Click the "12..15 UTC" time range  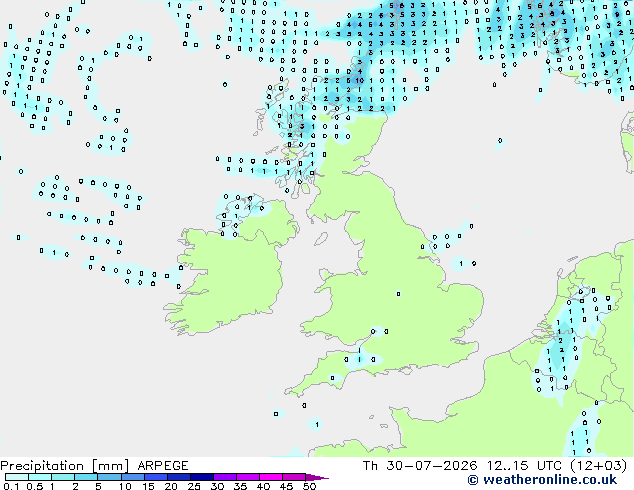point(524,466)
